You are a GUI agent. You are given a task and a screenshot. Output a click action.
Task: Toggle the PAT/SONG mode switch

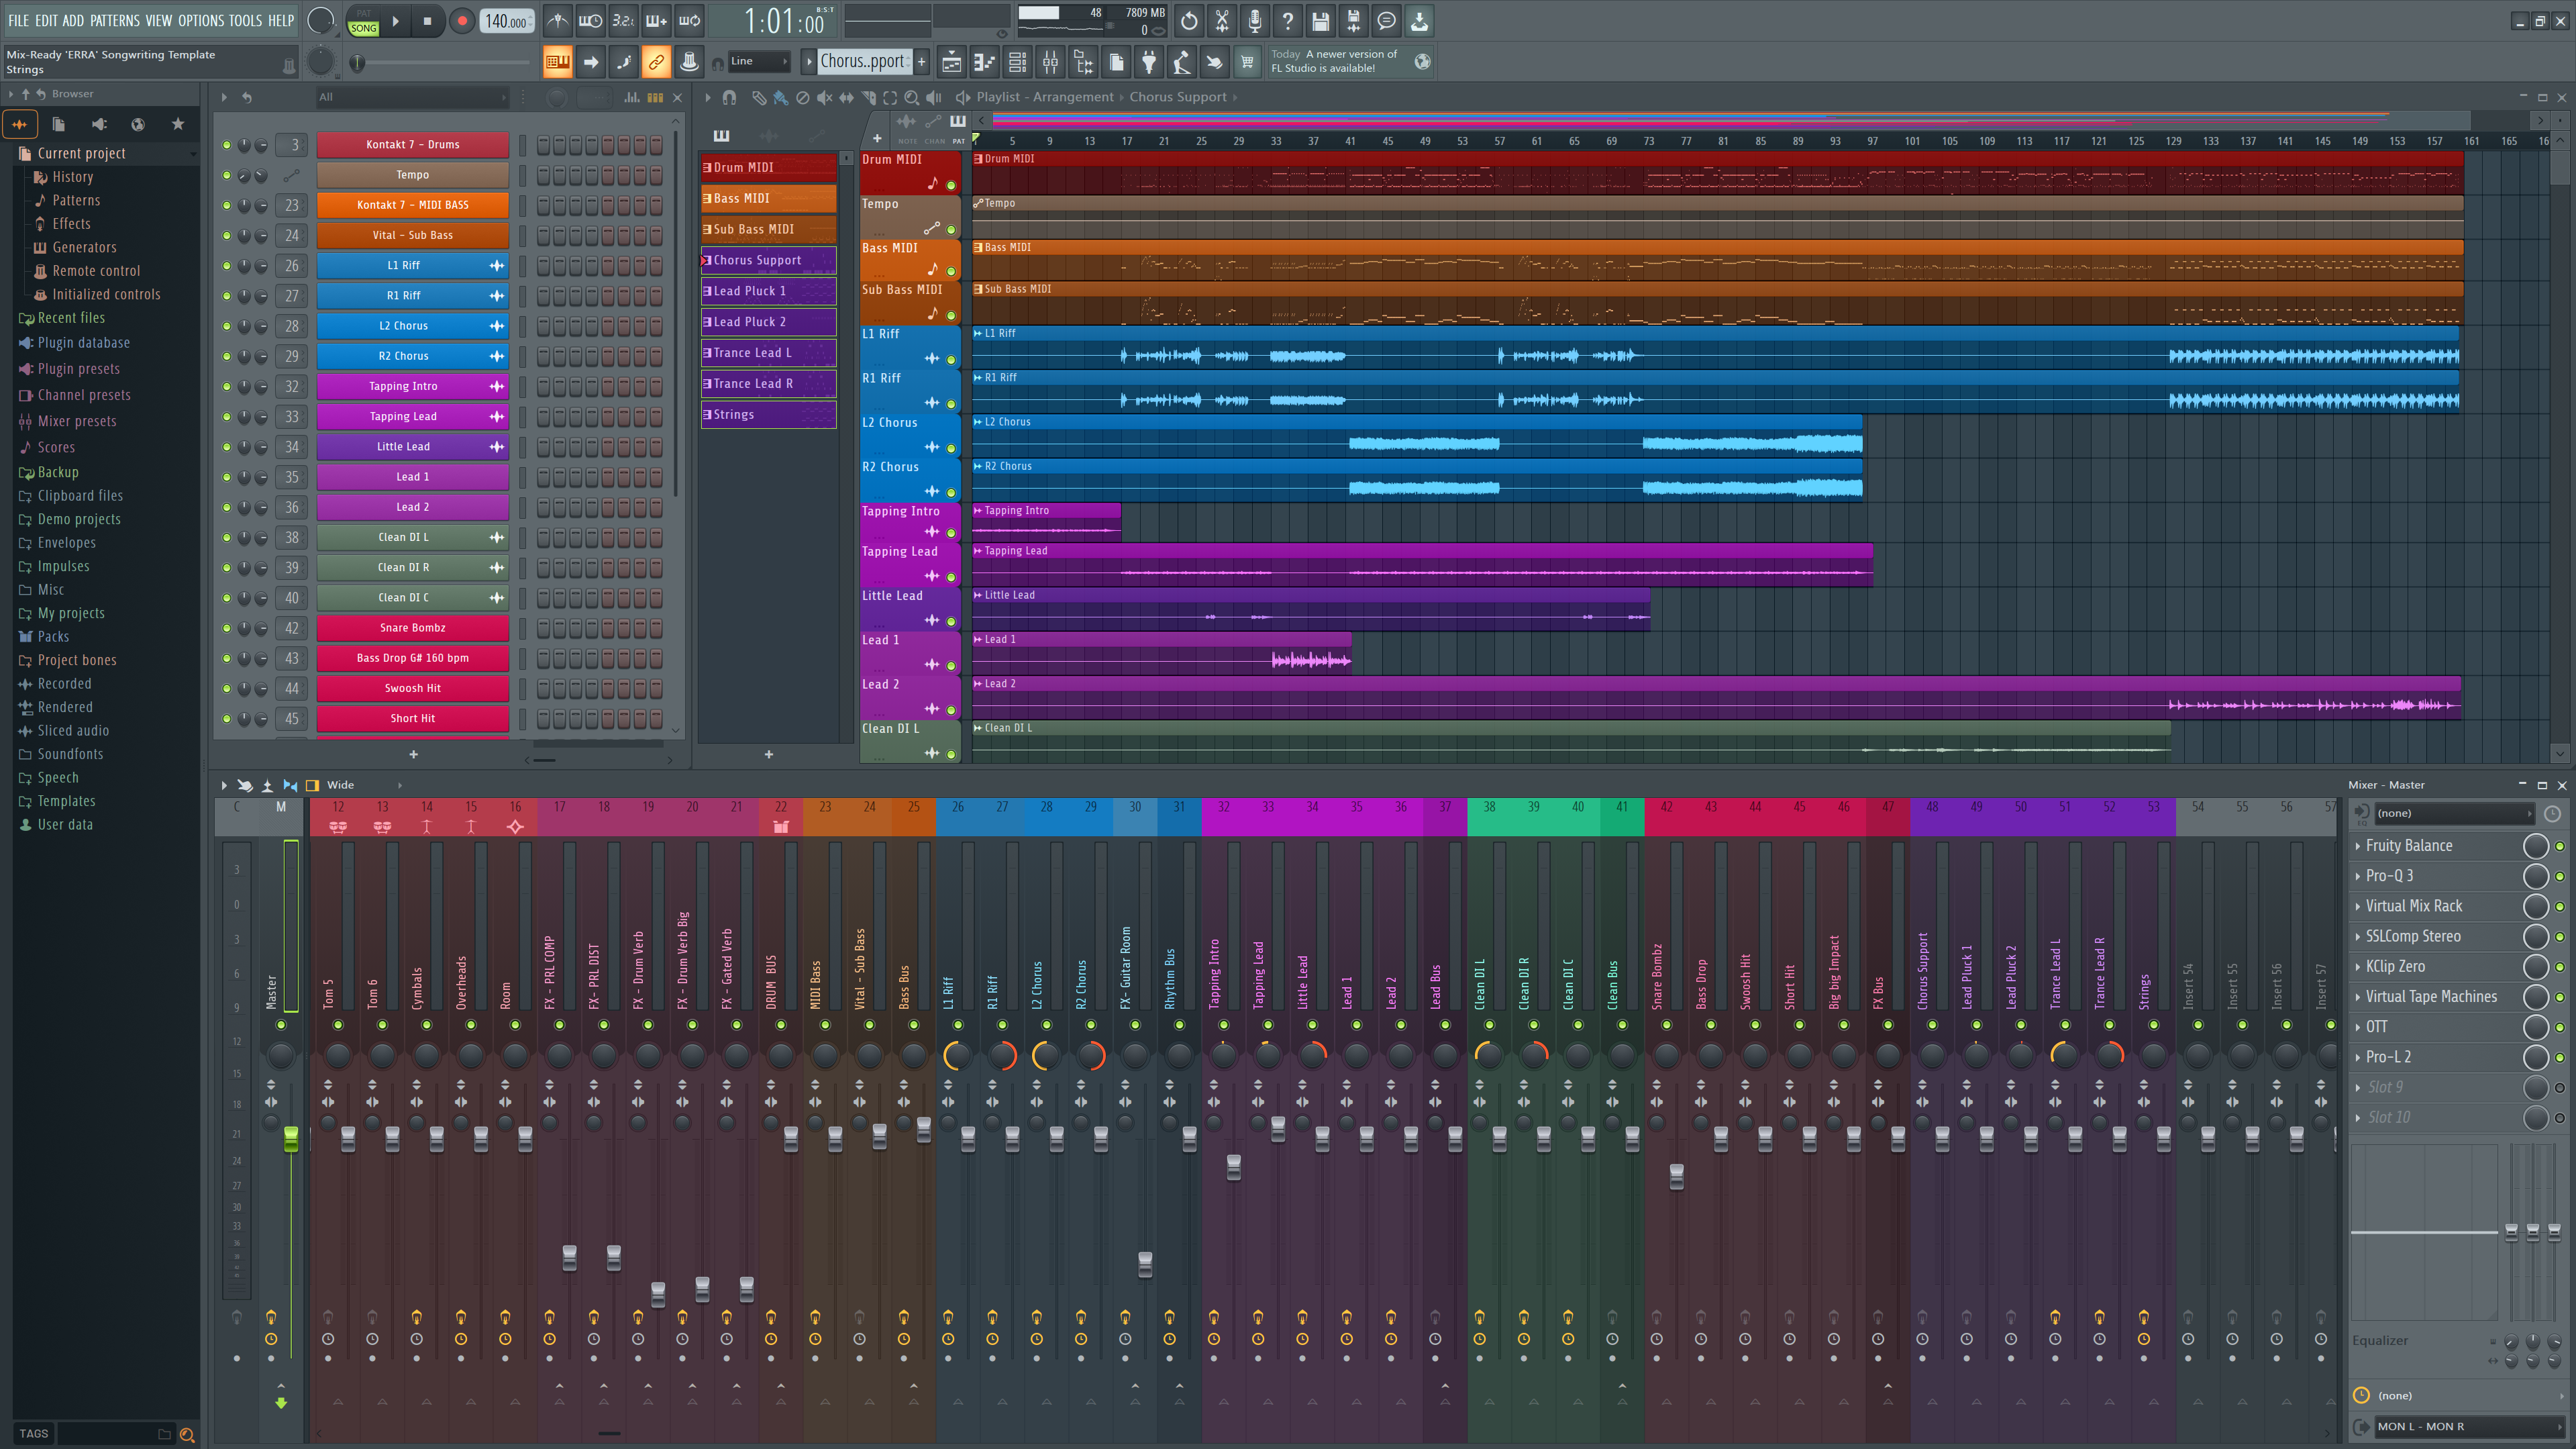(x=363, y=21)
